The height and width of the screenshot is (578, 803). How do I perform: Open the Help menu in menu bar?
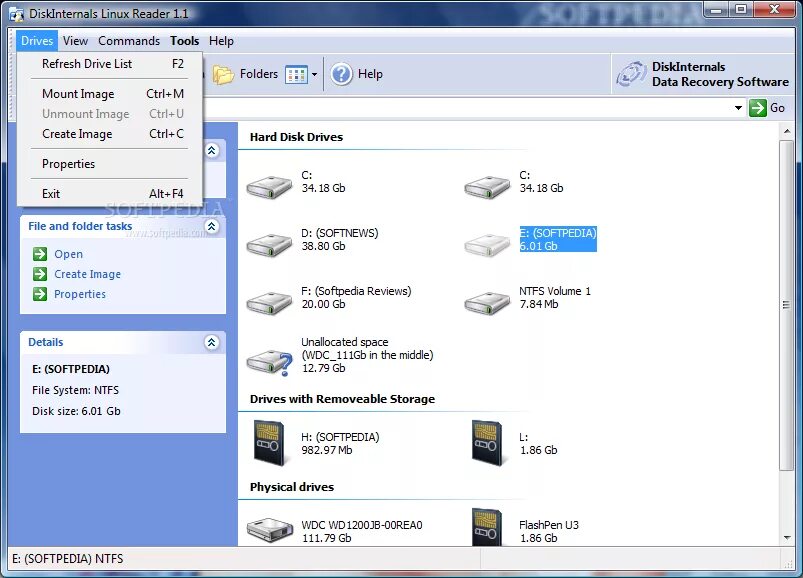pos(221,41)
